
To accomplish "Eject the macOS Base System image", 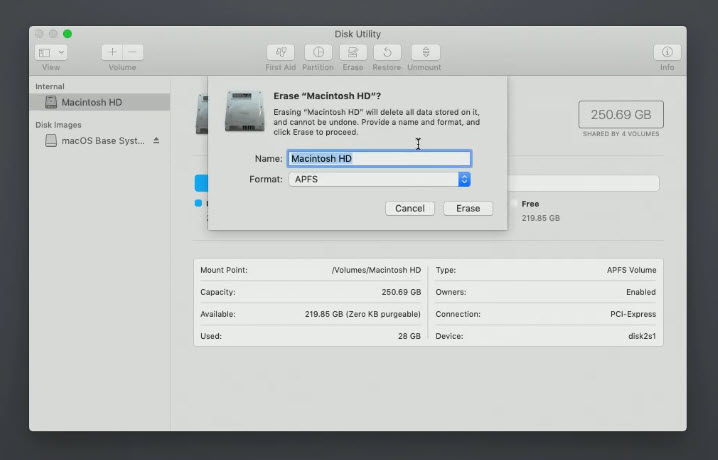I will point(156,141).
